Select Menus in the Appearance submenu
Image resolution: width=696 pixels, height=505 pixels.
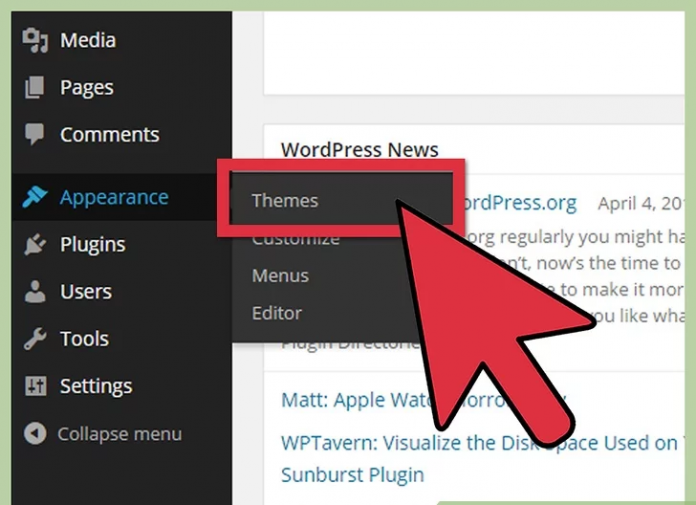(x=280, y=276)
